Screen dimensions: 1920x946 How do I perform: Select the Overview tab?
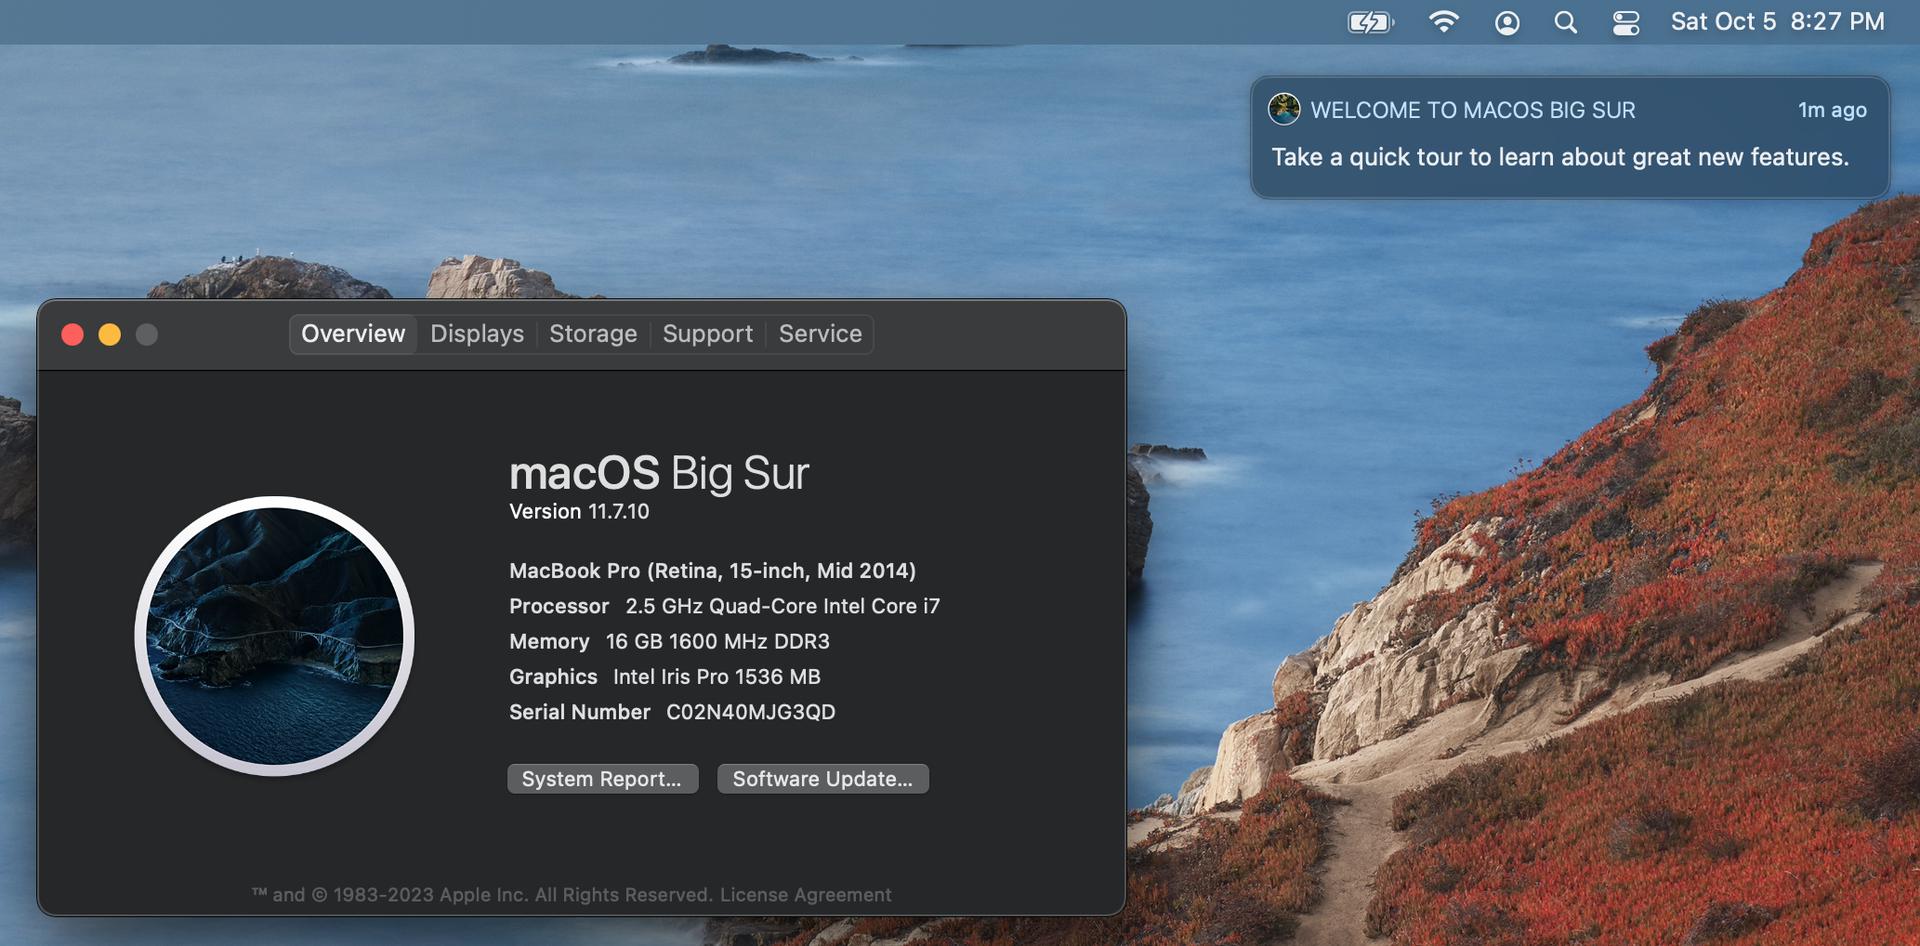(x=353, y=334)
